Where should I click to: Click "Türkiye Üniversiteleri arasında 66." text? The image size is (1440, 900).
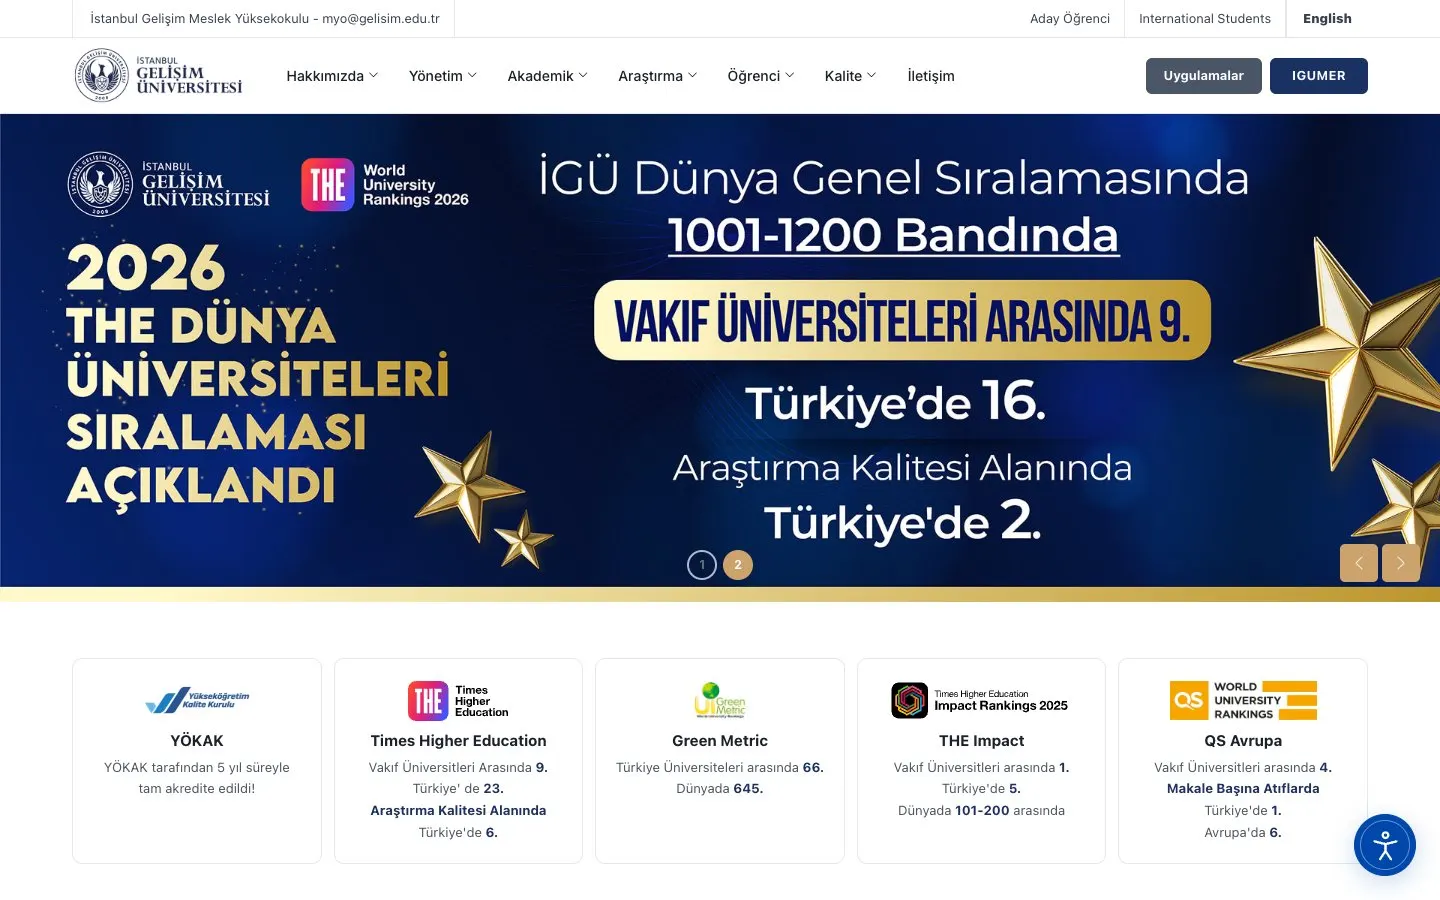(x=720, y=768)
